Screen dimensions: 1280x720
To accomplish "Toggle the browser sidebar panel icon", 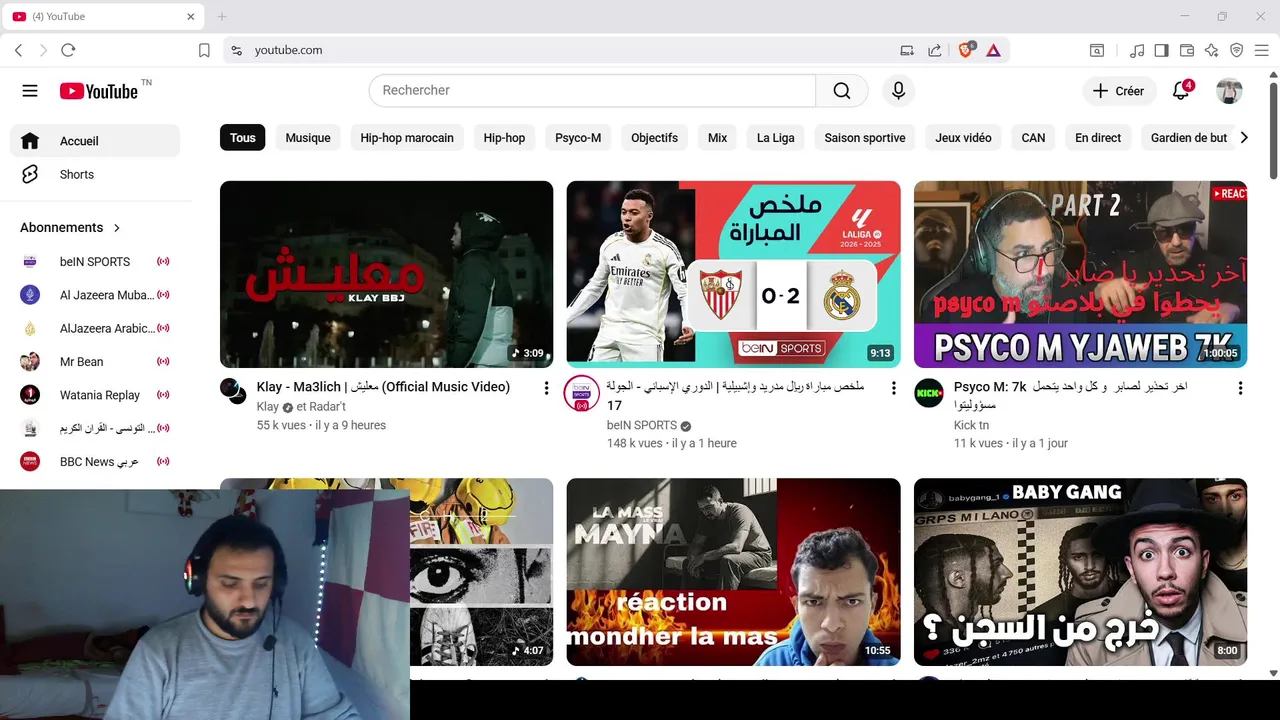I will 1162,50.
